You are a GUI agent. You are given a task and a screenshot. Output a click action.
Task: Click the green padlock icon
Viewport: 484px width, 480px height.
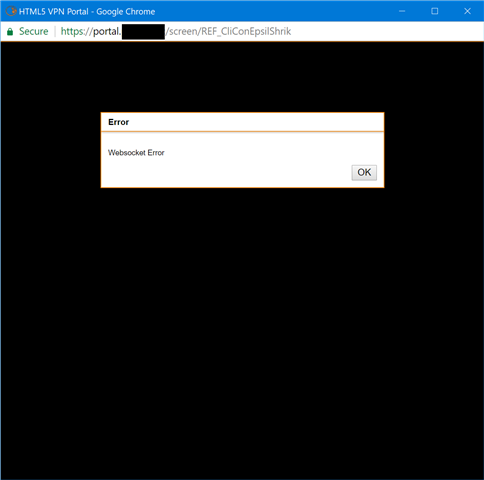(10, 32)
